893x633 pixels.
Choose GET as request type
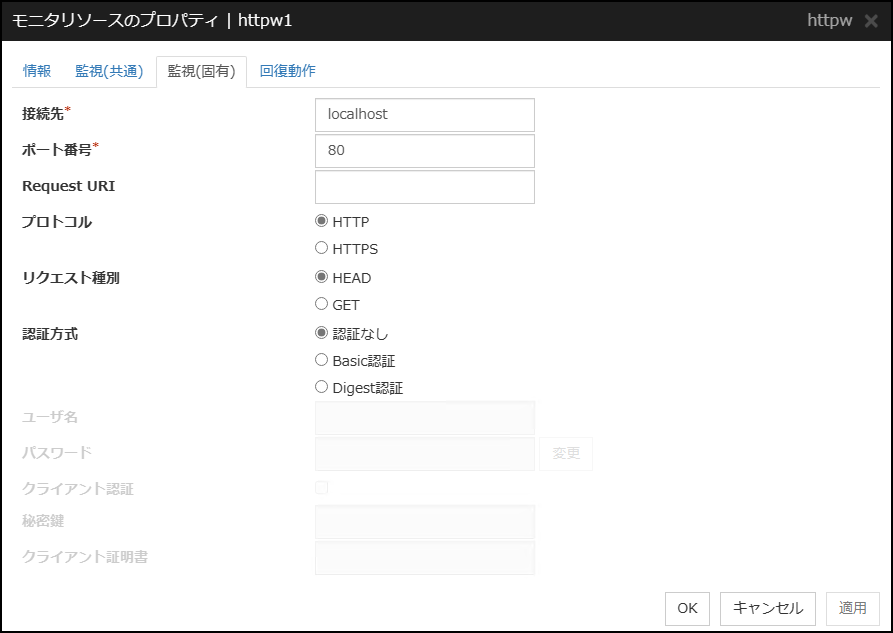(x=322, y=304)
